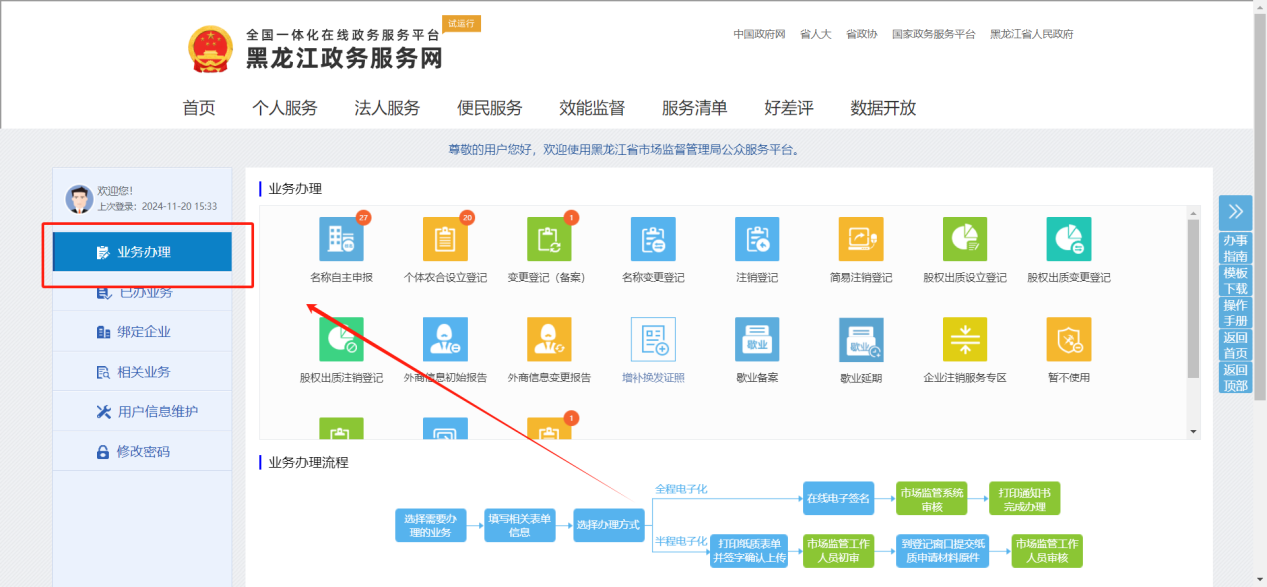Click the 个体农合设立登记 icon
1267x587 pixels.
445,240
